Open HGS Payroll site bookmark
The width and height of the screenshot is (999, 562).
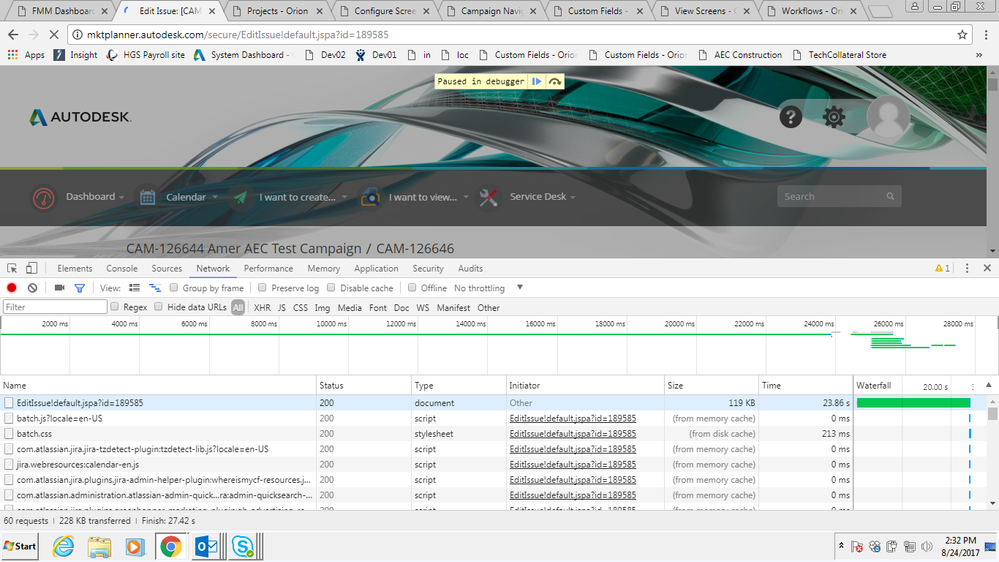tap(146, 55)
